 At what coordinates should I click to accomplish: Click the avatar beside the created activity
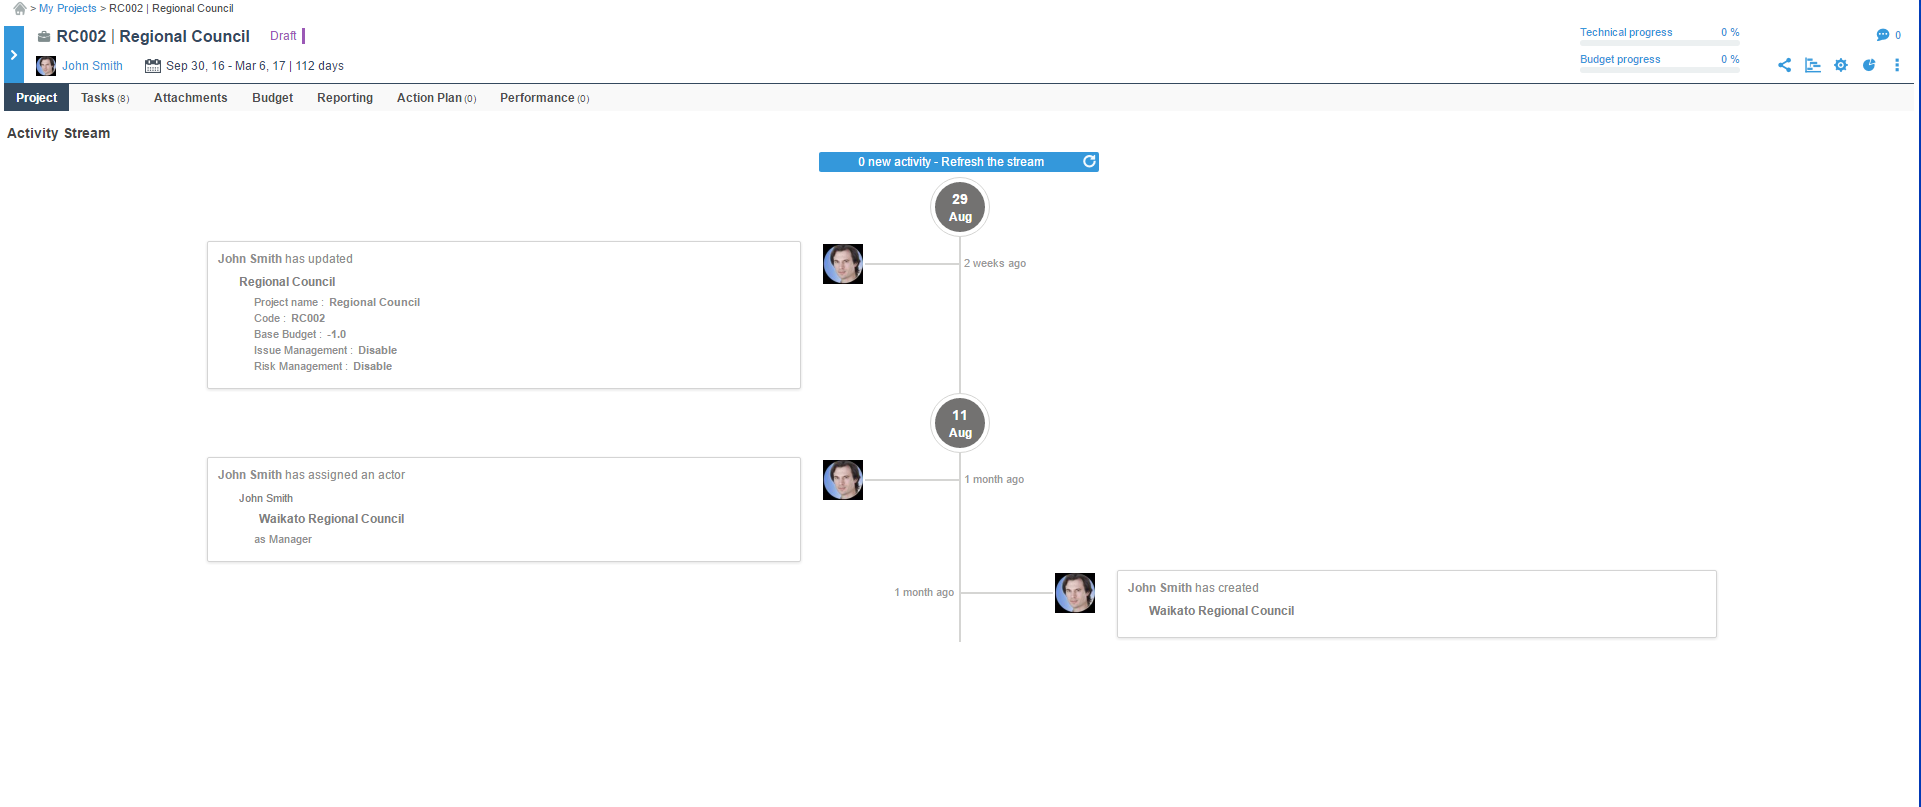1075,593
